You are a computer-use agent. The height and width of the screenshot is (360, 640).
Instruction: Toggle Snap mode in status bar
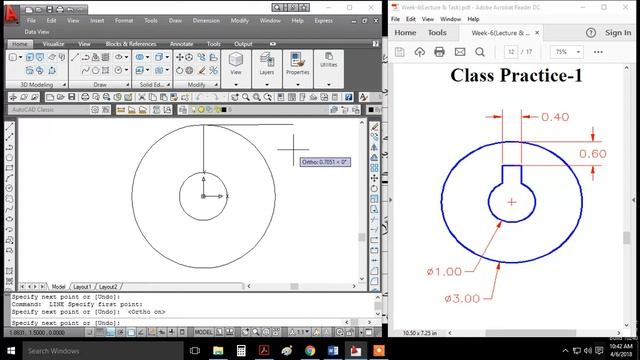tap(90, 332)
